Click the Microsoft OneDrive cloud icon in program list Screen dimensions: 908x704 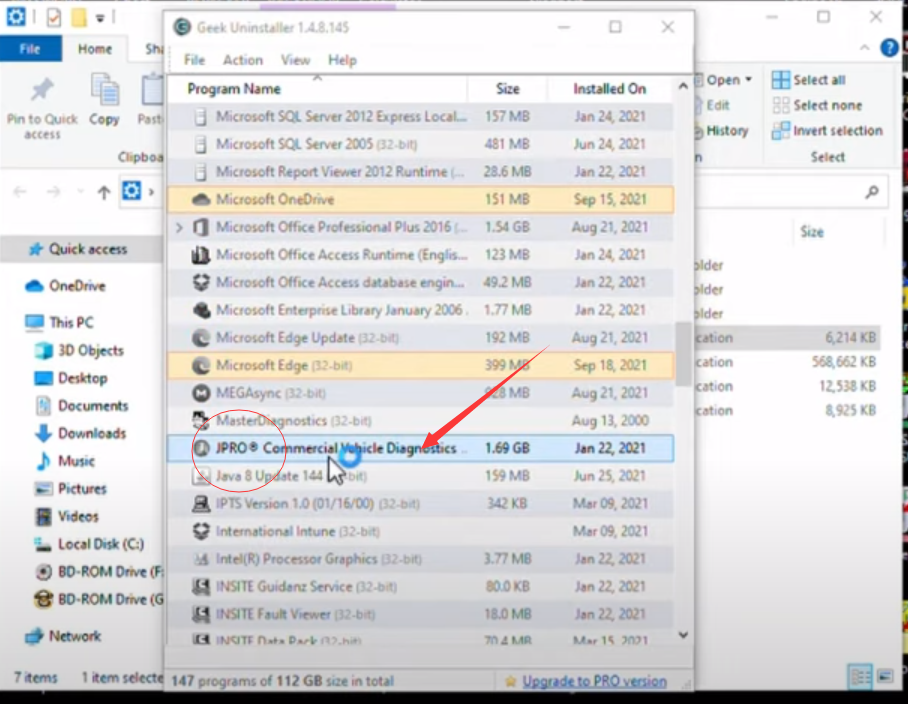[201, 200]
